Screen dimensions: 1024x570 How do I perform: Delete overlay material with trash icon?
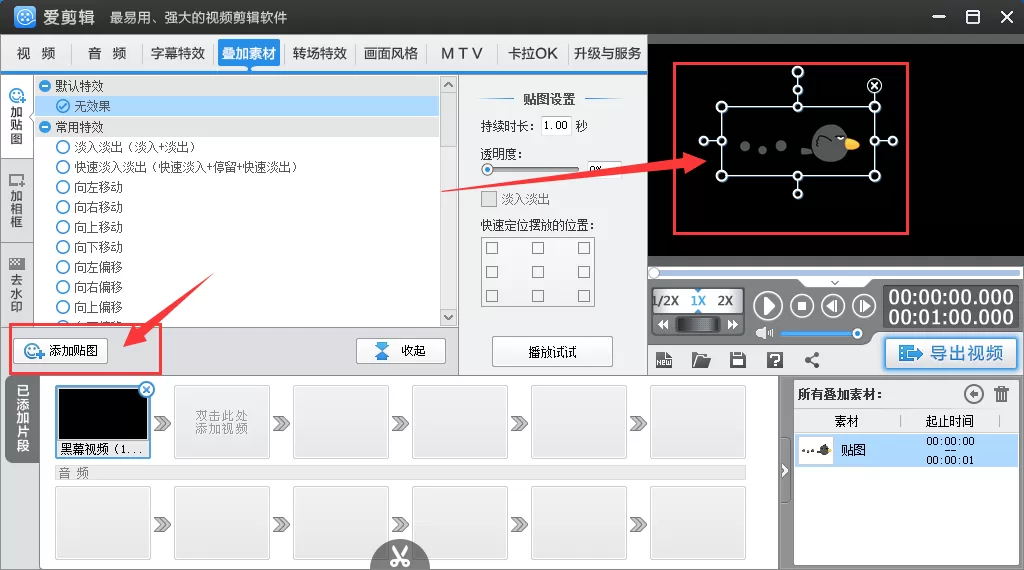[x=1002, y=394]
